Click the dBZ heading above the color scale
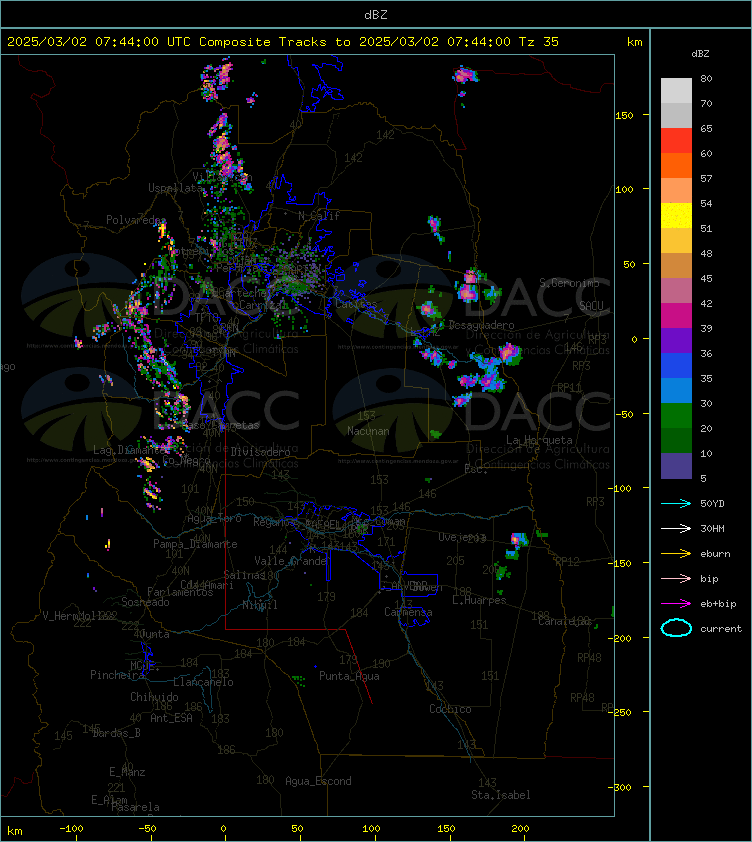This screenshot has width=752, height=842. click(x=700, y=54)
